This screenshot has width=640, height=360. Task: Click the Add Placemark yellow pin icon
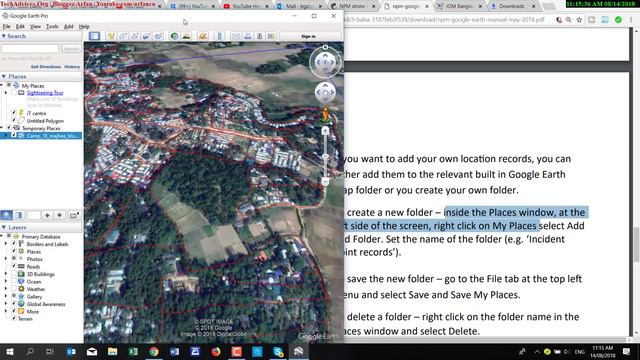(x=111, y=36)
